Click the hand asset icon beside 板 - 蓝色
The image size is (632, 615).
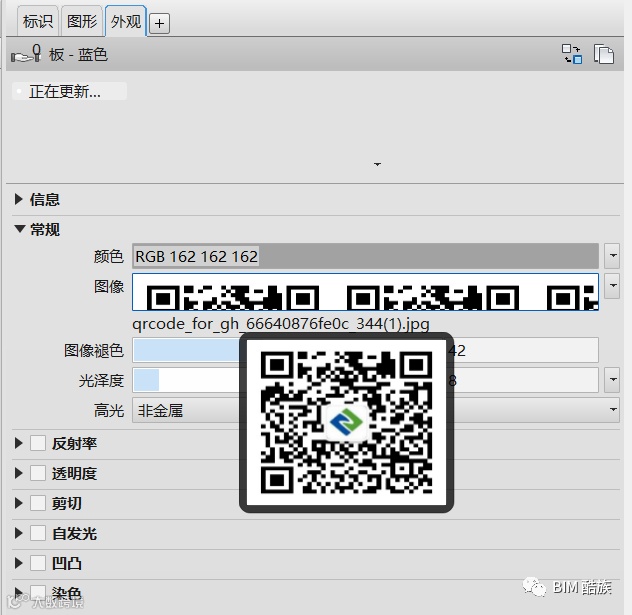27,54
